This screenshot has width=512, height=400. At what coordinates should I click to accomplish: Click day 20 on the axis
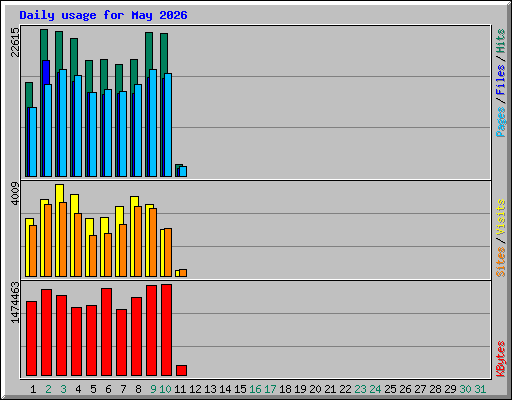315,389
